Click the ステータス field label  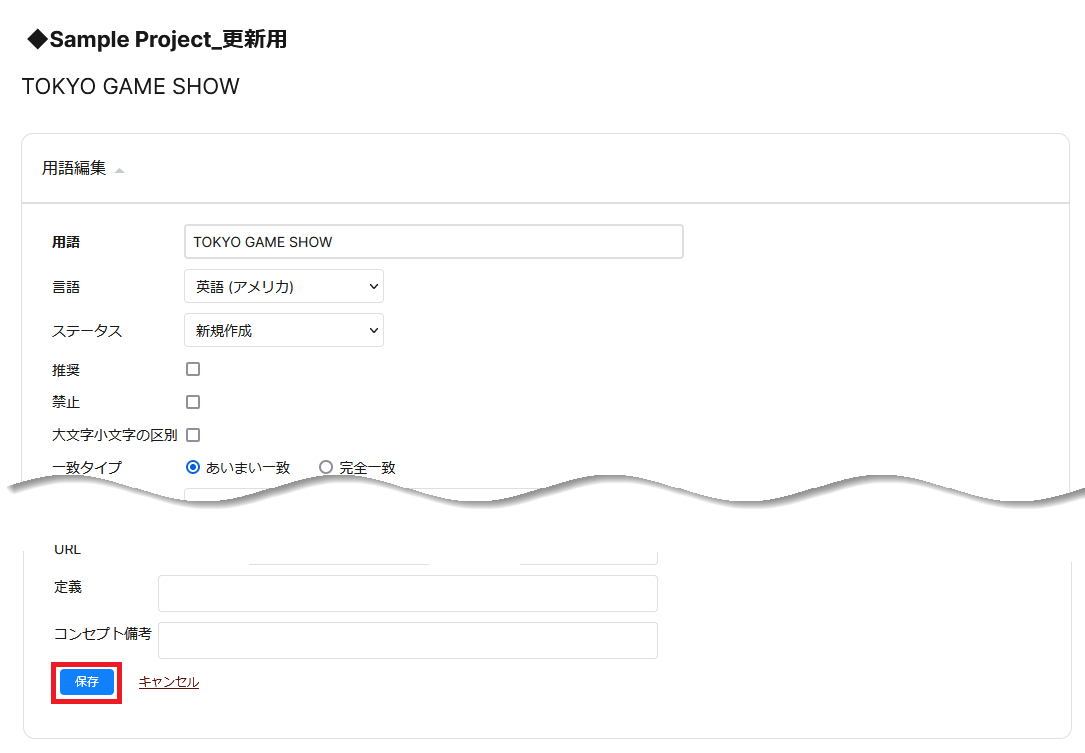[x=87, y=331]
